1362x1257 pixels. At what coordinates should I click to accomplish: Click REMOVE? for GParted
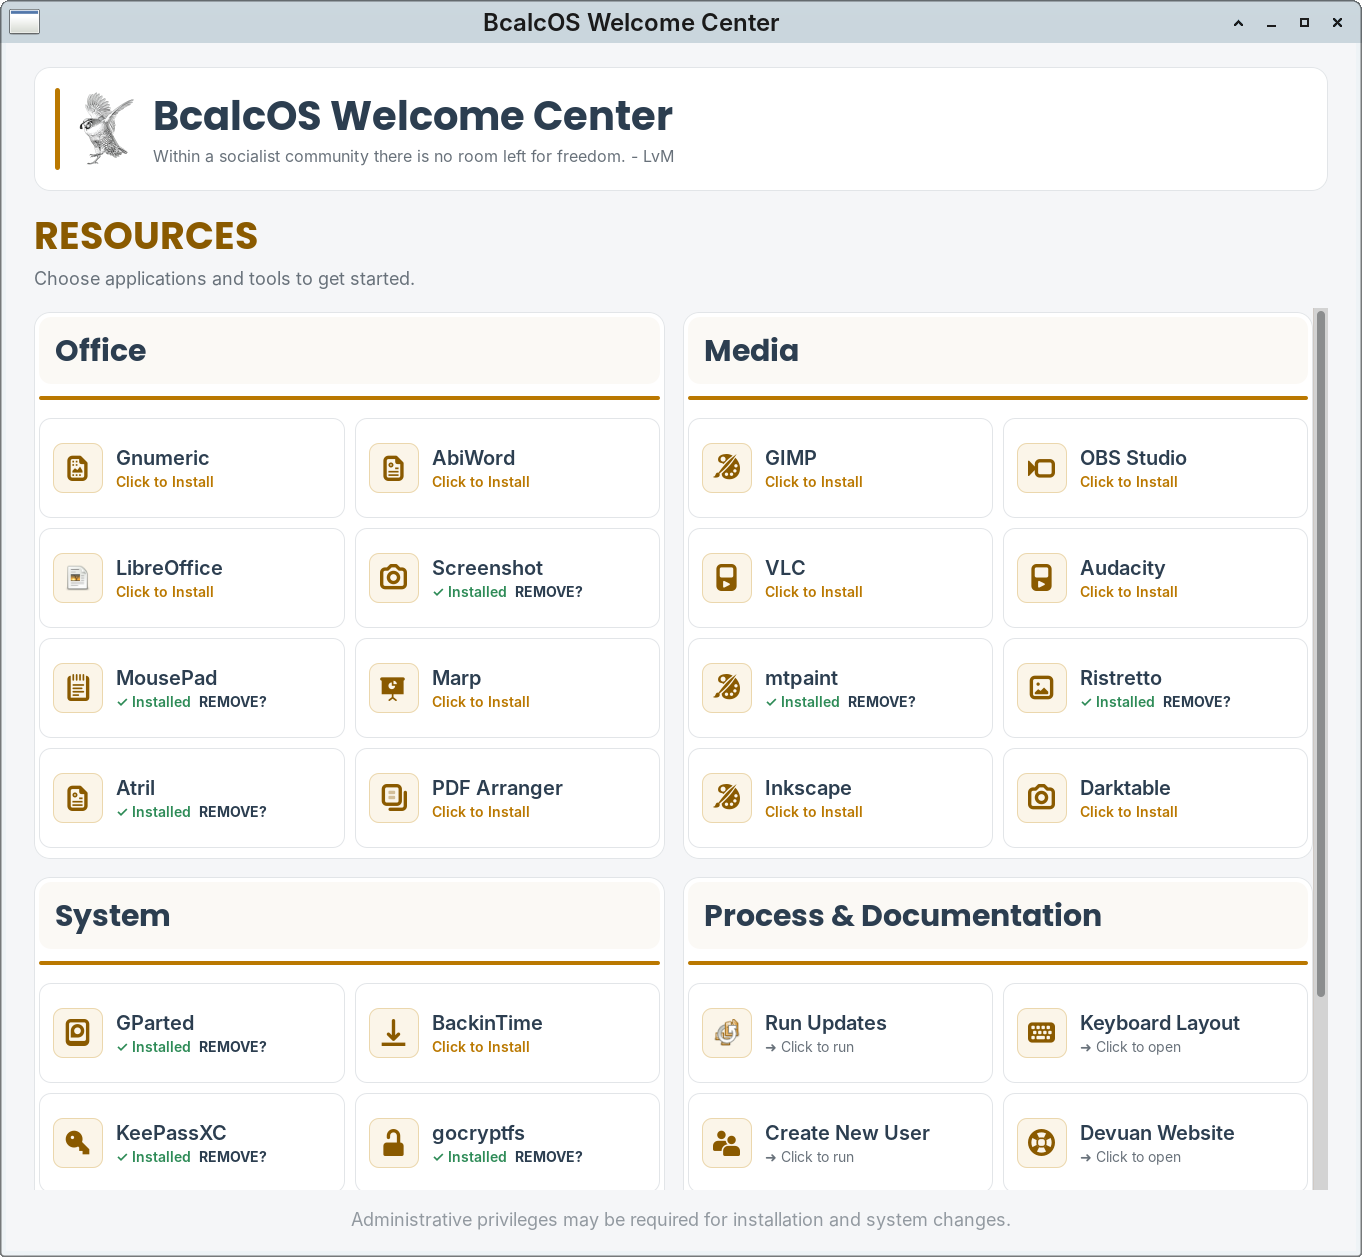click(233, 1047)
